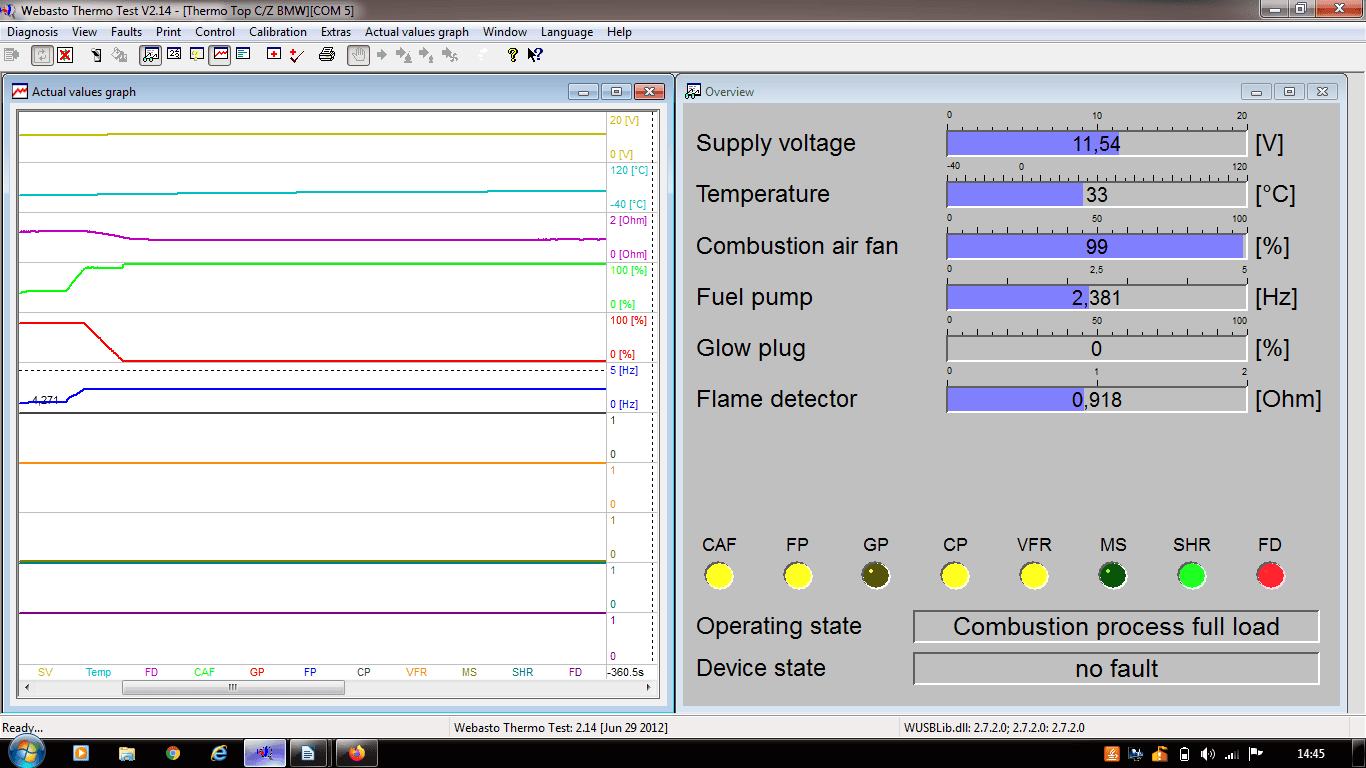Screen dimensions: 1366x768
Task: Open the Faults menu
Action: click(x=126, y=32)
